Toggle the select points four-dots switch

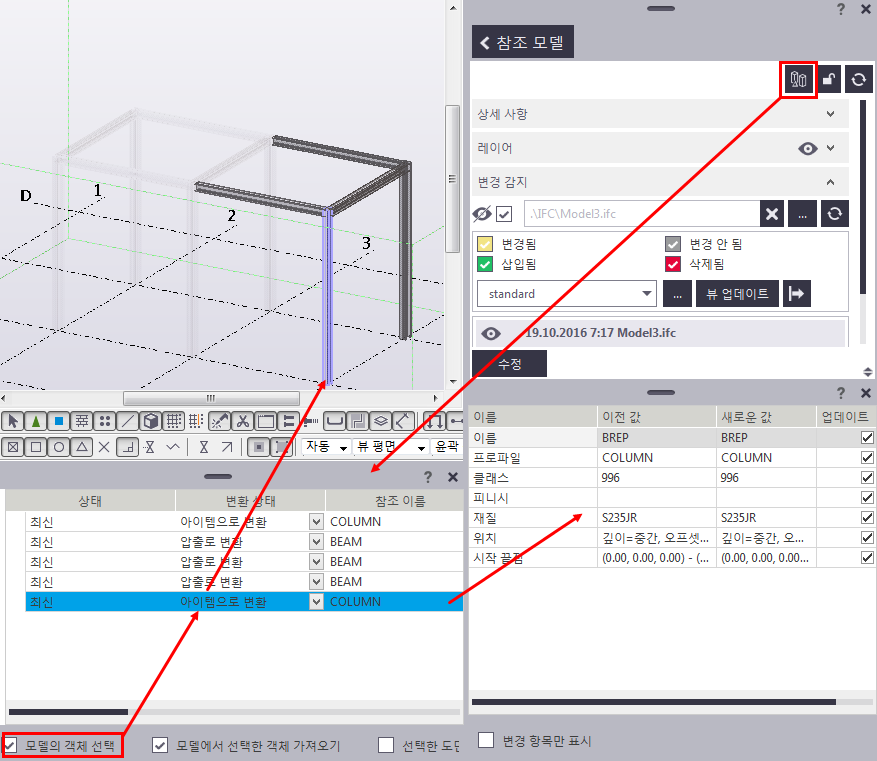click(105, 421)
